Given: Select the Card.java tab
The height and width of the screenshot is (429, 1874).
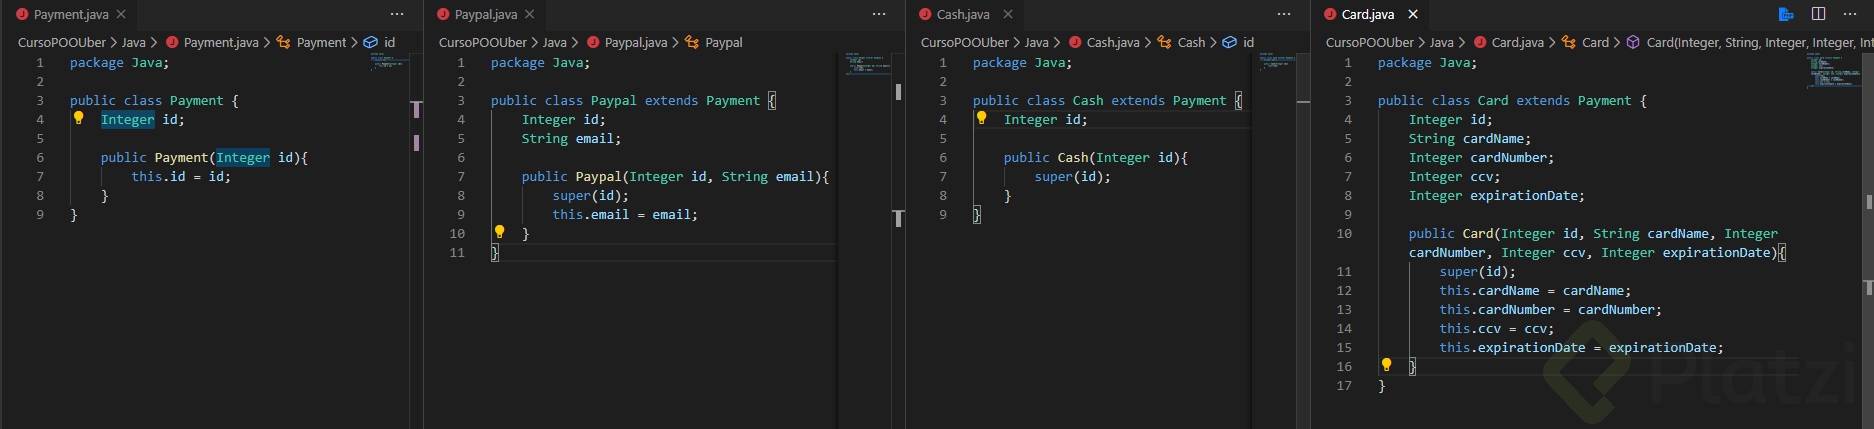Looking at the screenshot, I should (x=1367, y=14).
